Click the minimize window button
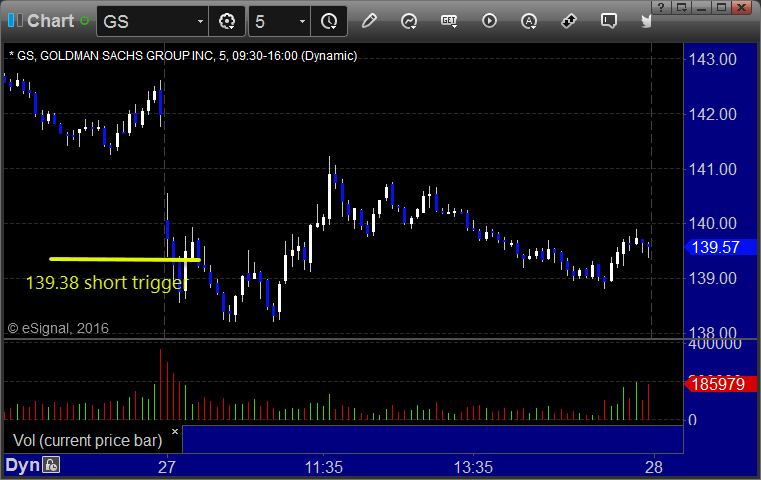Viewport: 761px width, 480px height. (x=701, y=7)
